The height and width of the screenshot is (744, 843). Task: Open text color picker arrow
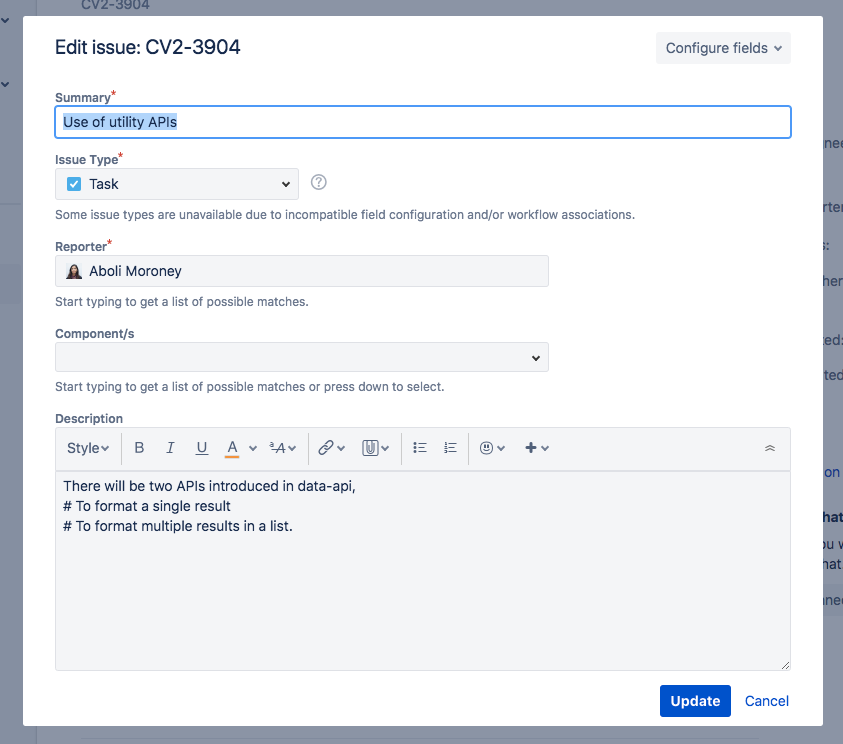(x=253, y=448)
